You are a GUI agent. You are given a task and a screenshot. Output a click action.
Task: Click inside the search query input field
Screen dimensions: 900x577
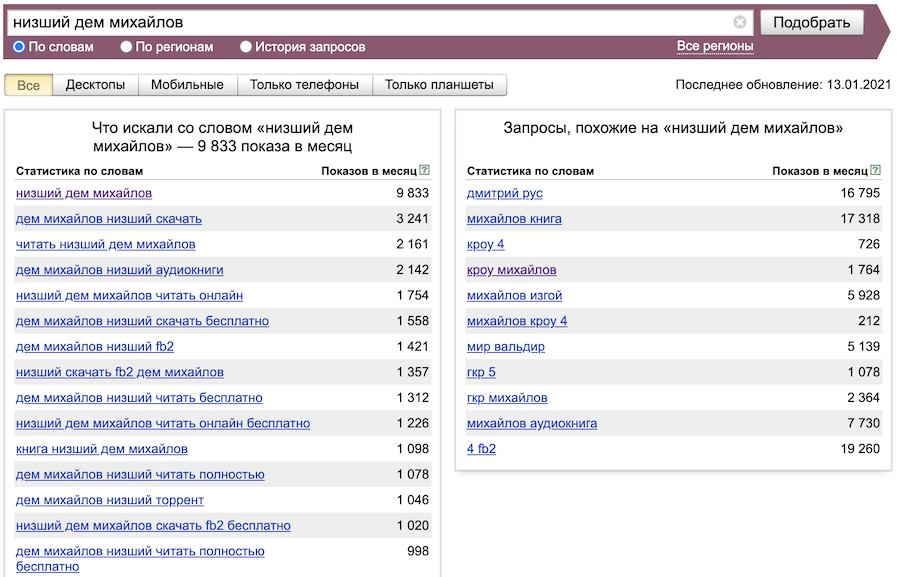click(370, 22)
